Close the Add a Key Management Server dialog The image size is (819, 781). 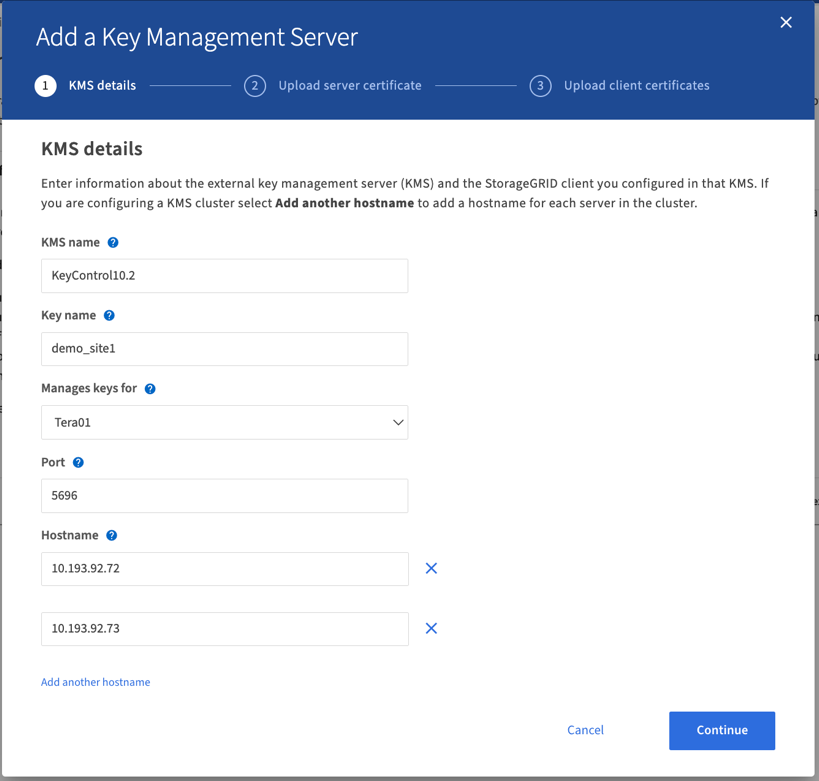point(786,23)
